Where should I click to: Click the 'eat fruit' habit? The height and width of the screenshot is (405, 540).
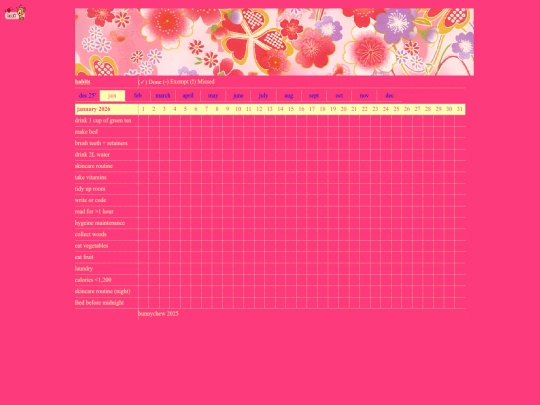[84, 257]
